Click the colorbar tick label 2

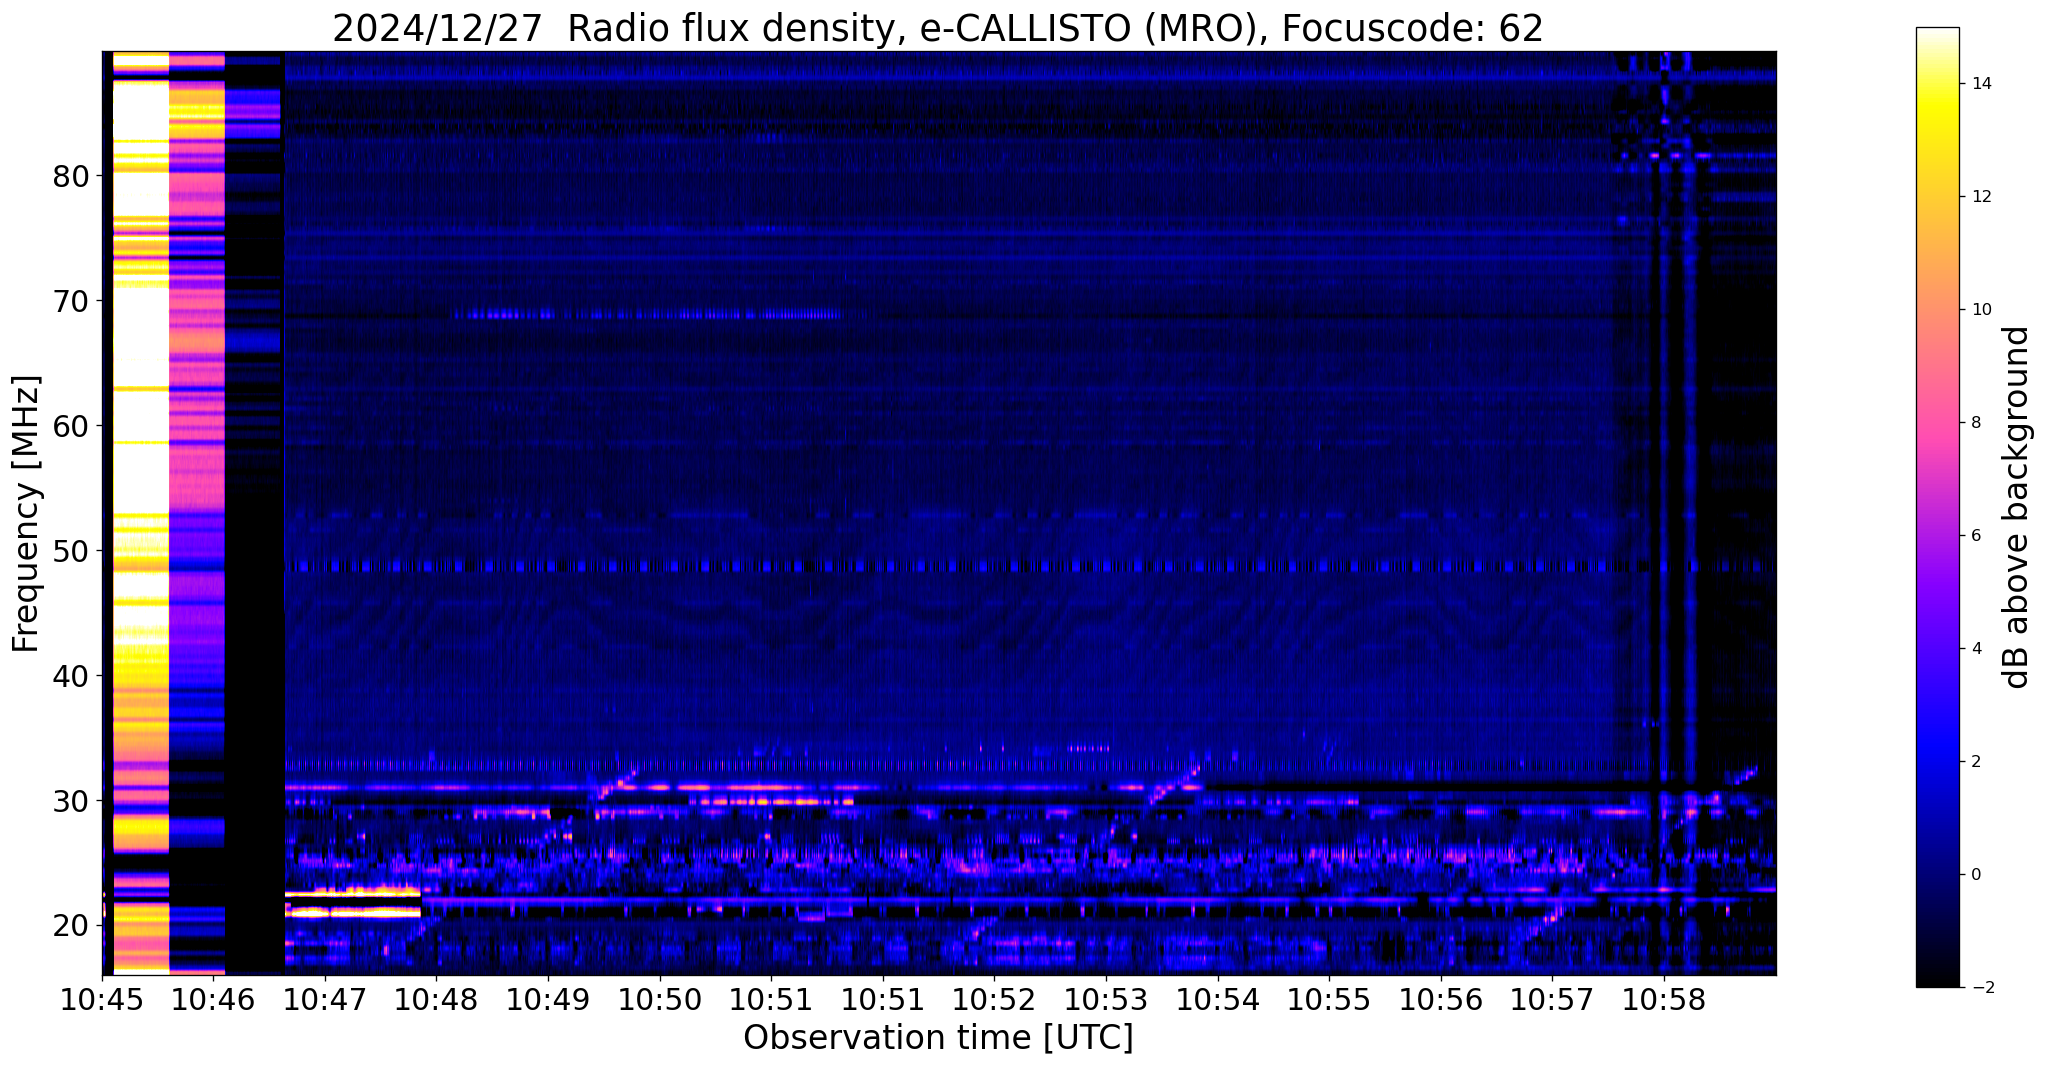(x=1975, y=762)
